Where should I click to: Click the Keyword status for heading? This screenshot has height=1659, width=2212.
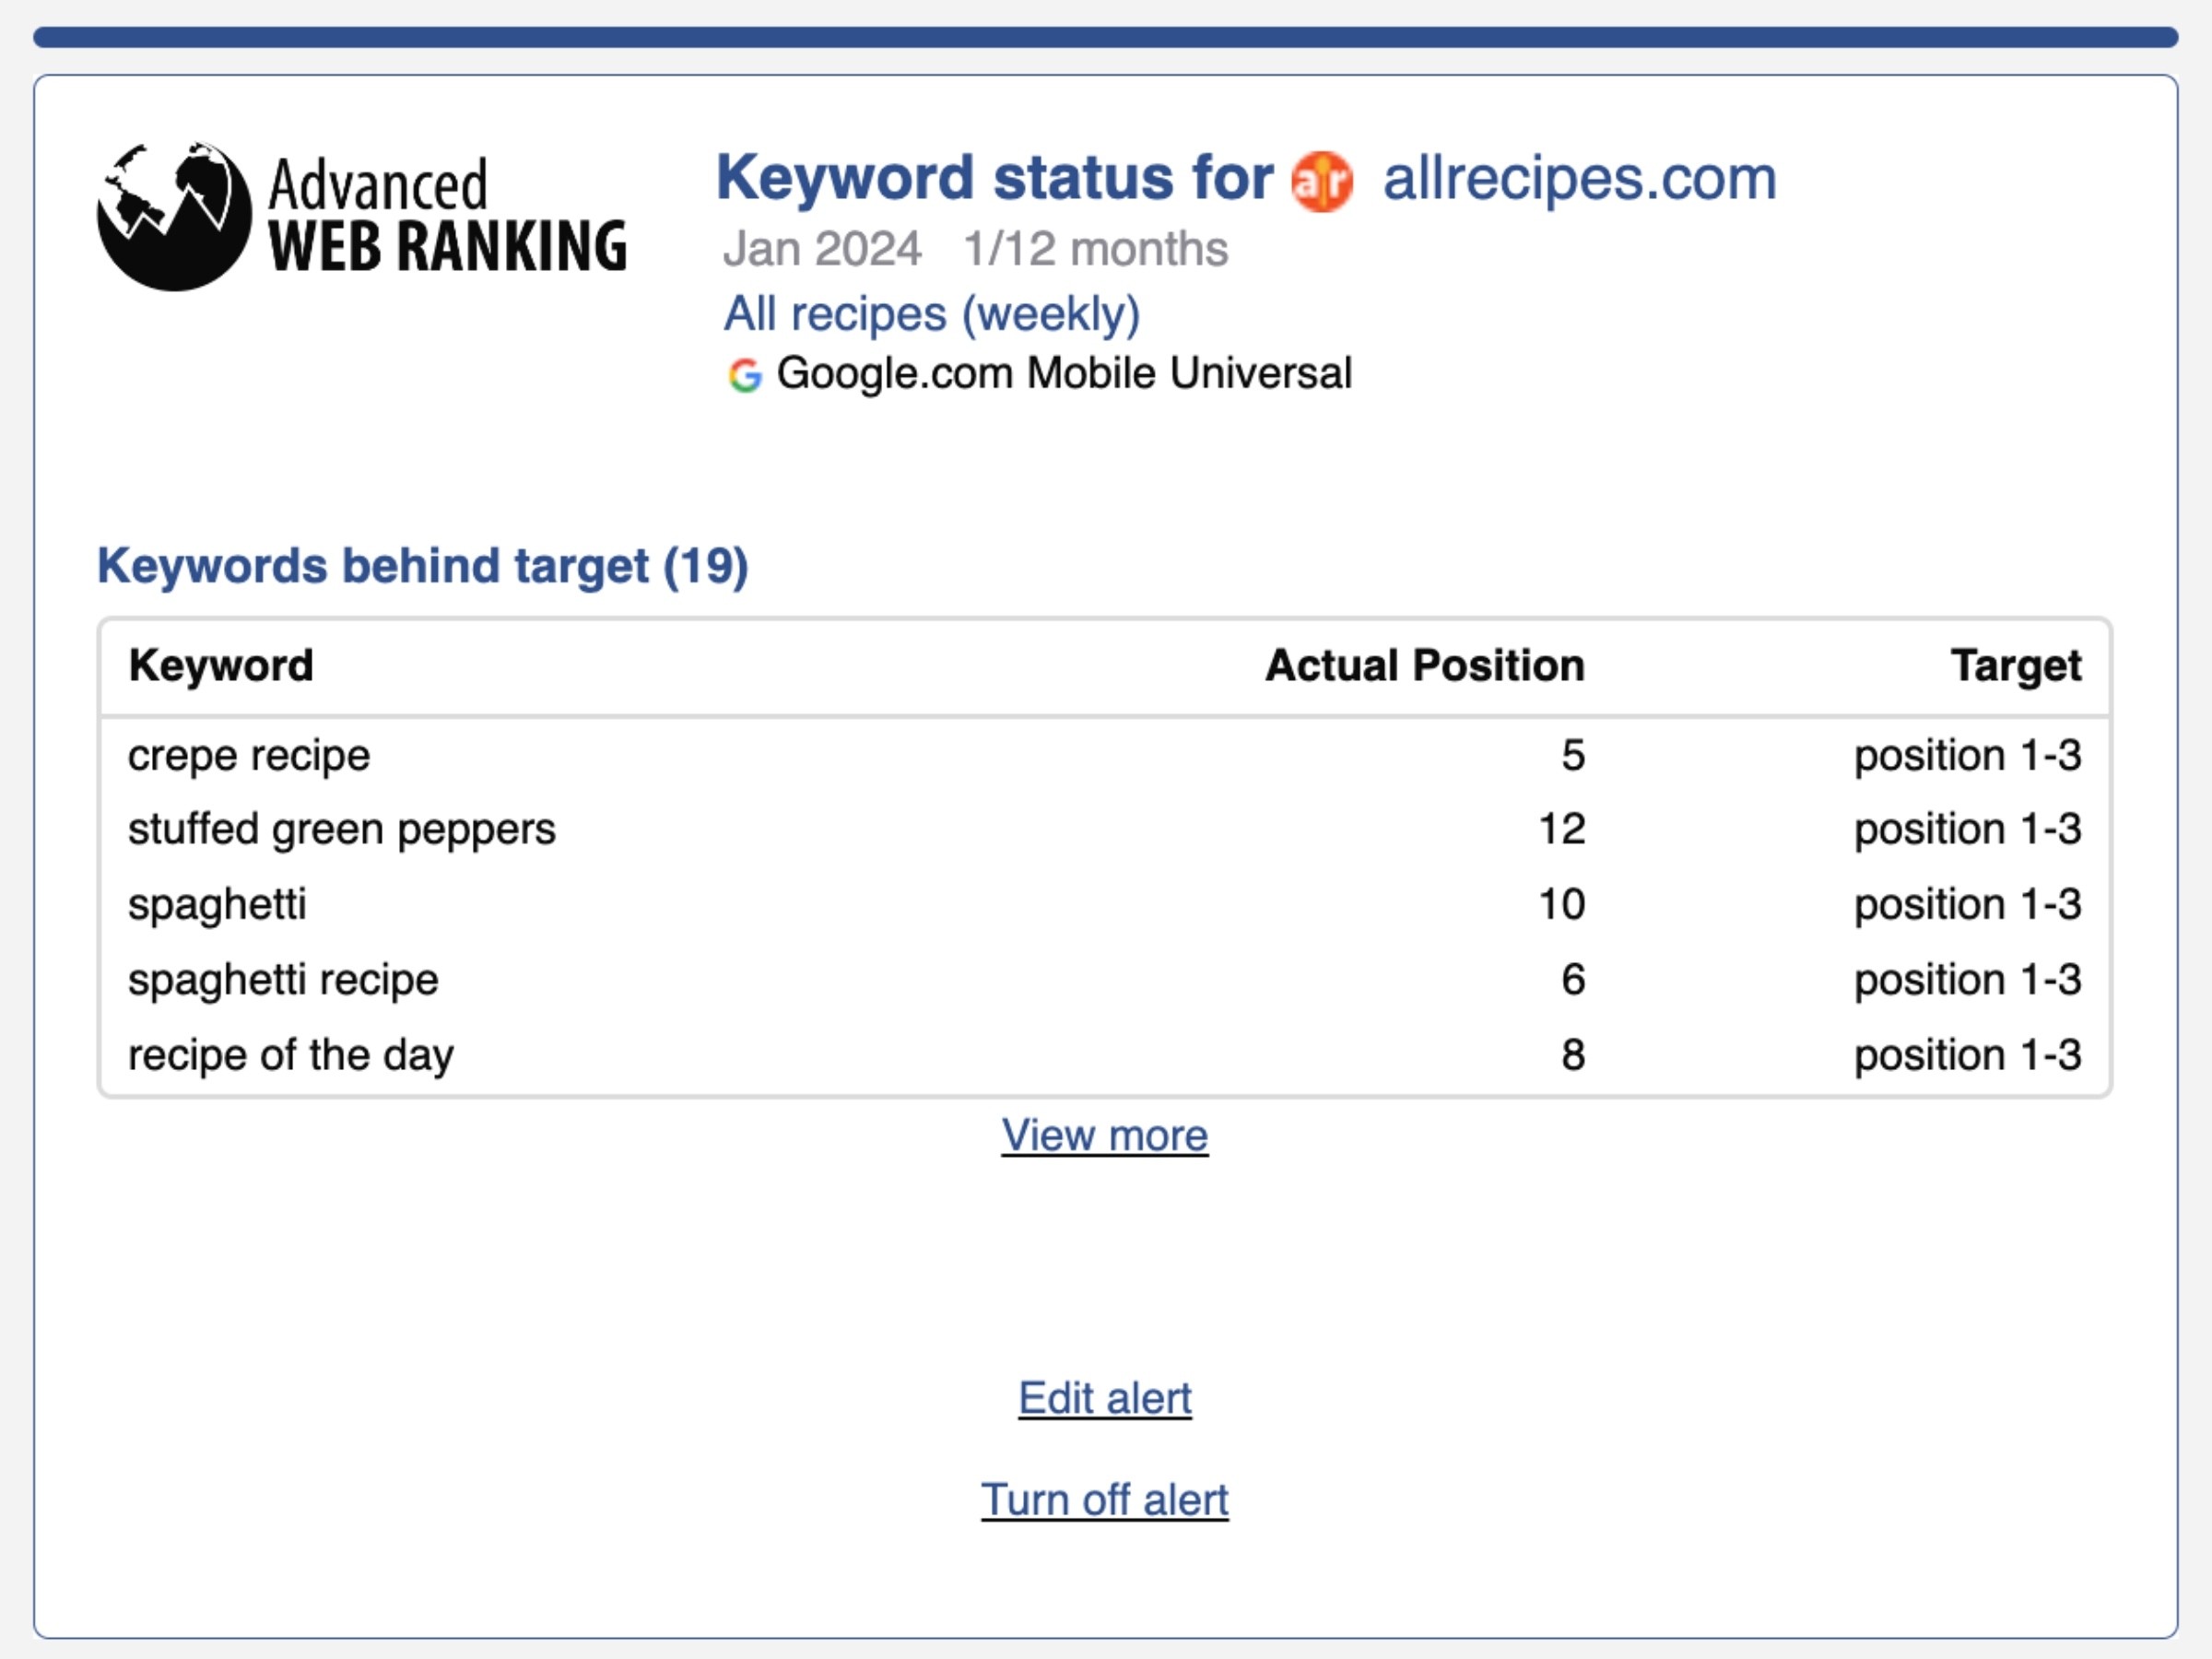[995, 178]
